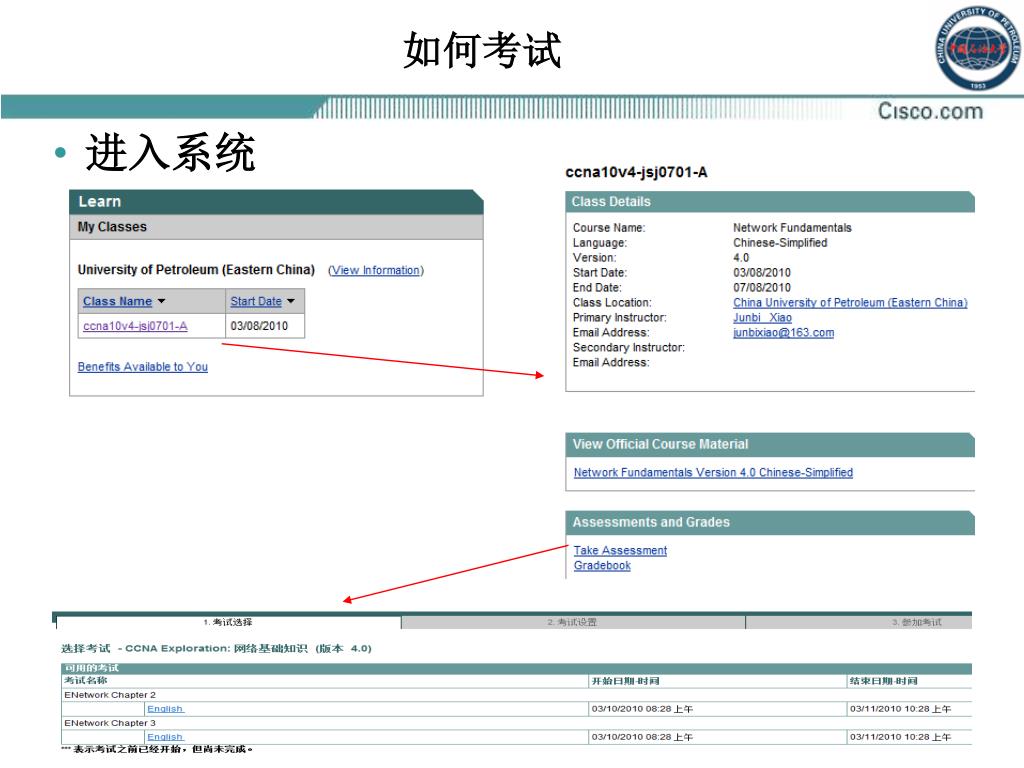1024x768 pixels.
Task: Click the Class Name sort arrow
Action: pos(161,301)
